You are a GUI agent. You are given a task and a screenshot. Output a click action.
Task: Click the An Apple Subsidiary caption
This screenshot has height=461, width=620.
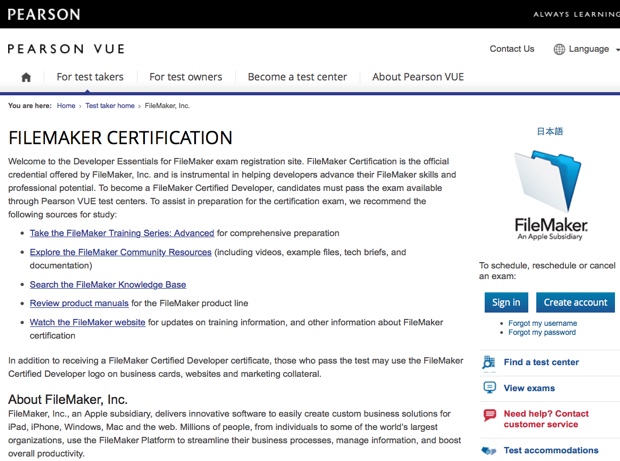click(x=550, y=236)
